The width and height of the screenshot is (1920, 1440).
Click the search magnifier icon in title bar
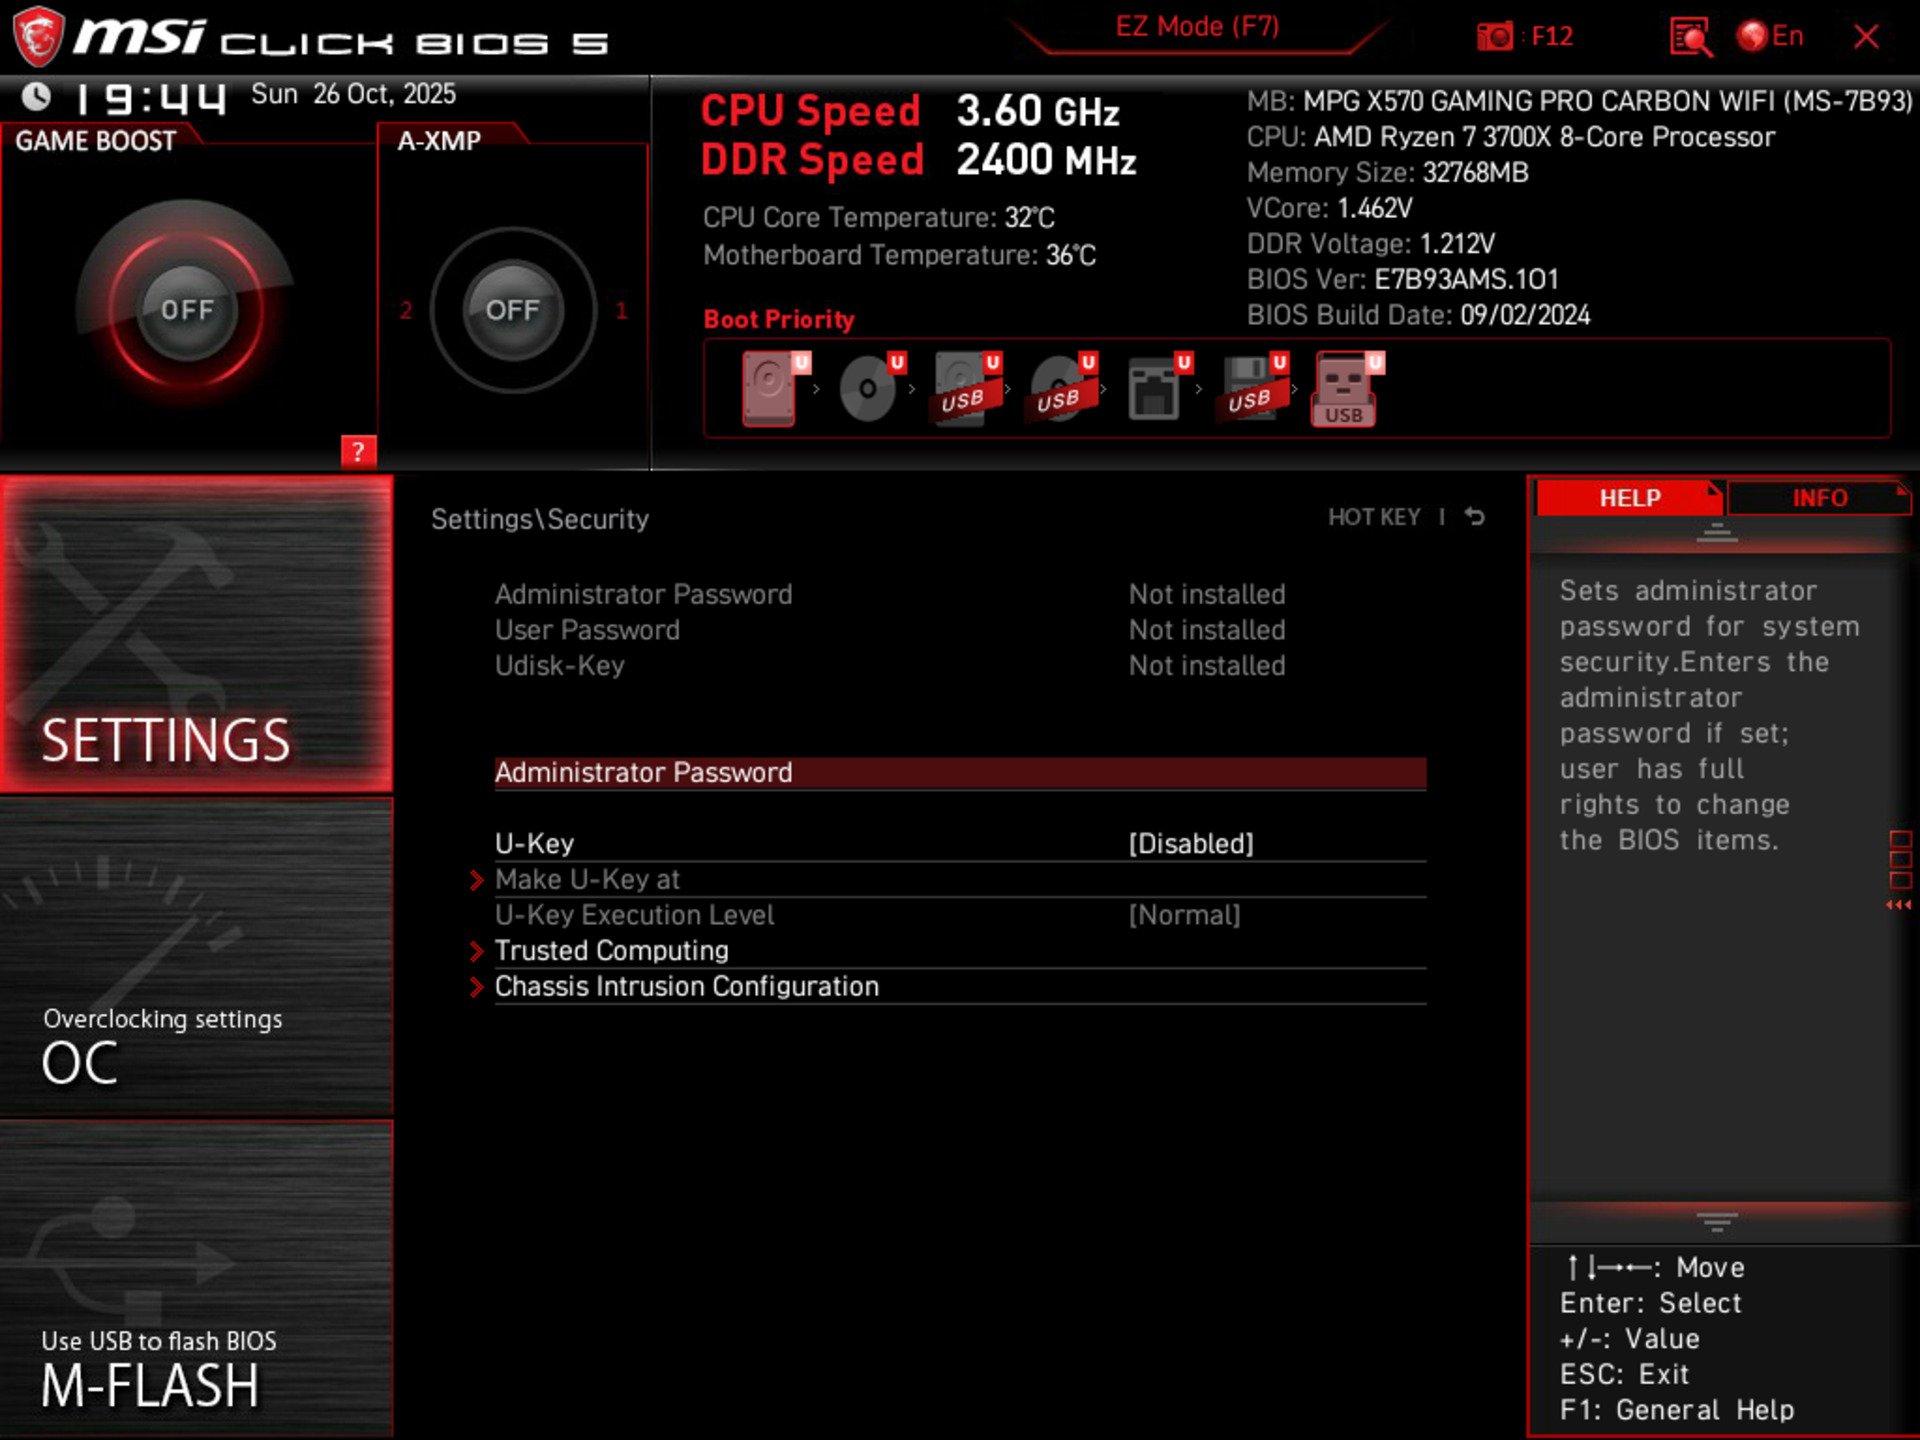click(1690, 36)
